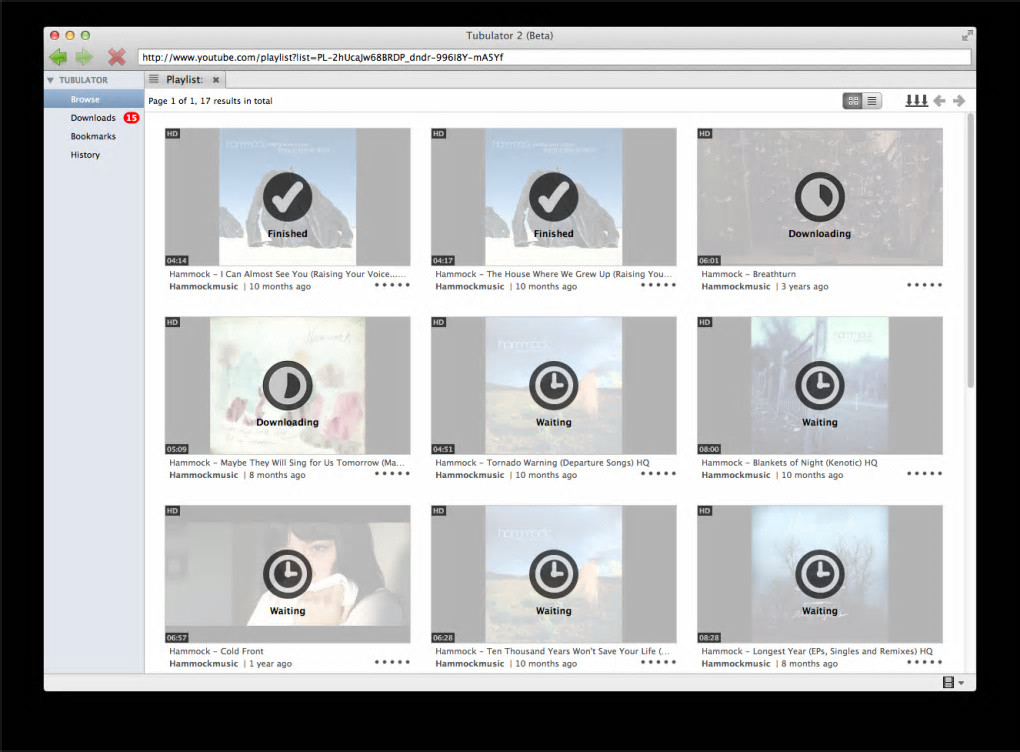Click the Hammock – Cold Front title
Image resolution: width=1020 pixels, height=752 pixels.
coord(216,651)
